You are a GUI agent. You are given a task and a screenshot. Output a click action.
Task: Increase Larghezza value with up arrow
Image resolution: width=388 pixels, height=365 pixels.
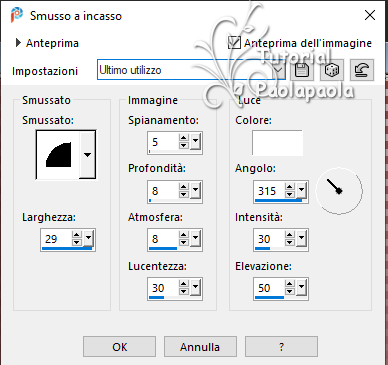pos(77,235)
